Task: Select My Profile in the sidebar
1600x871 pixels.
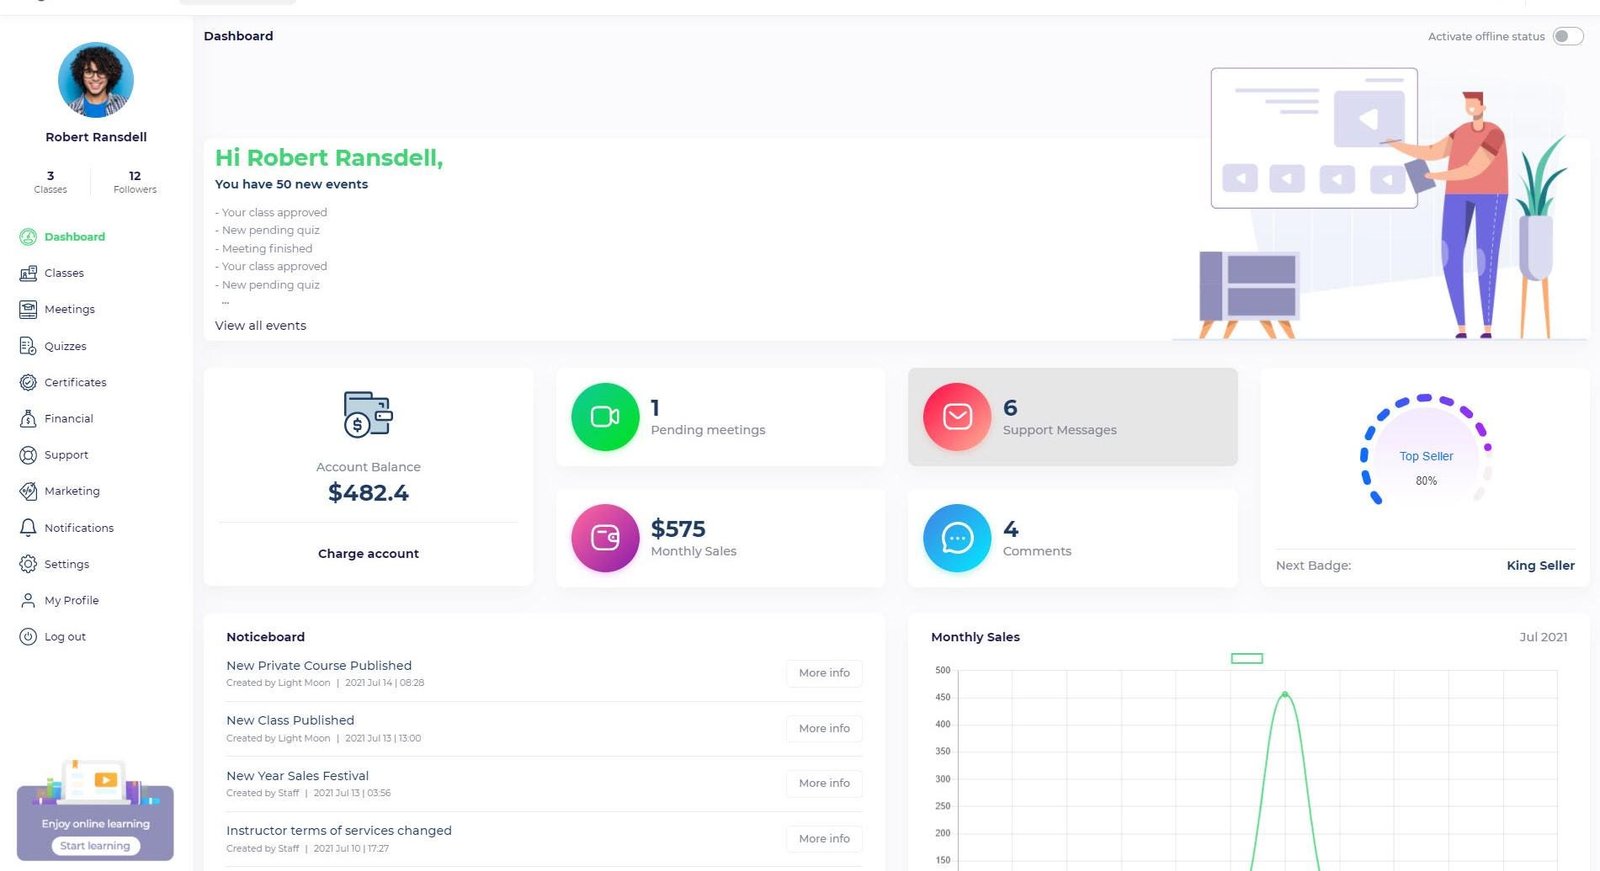Action: pyautogui.click(x=71, y=601)
